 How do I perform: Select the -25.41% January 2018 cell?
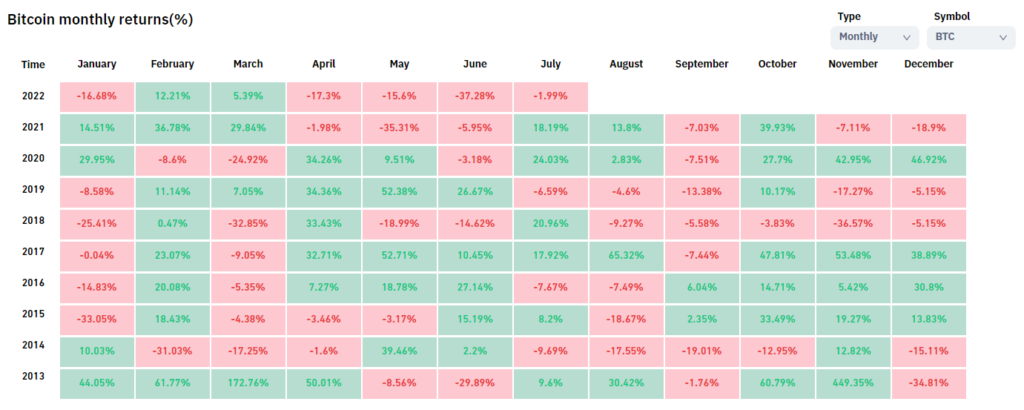tap(97, 223)
